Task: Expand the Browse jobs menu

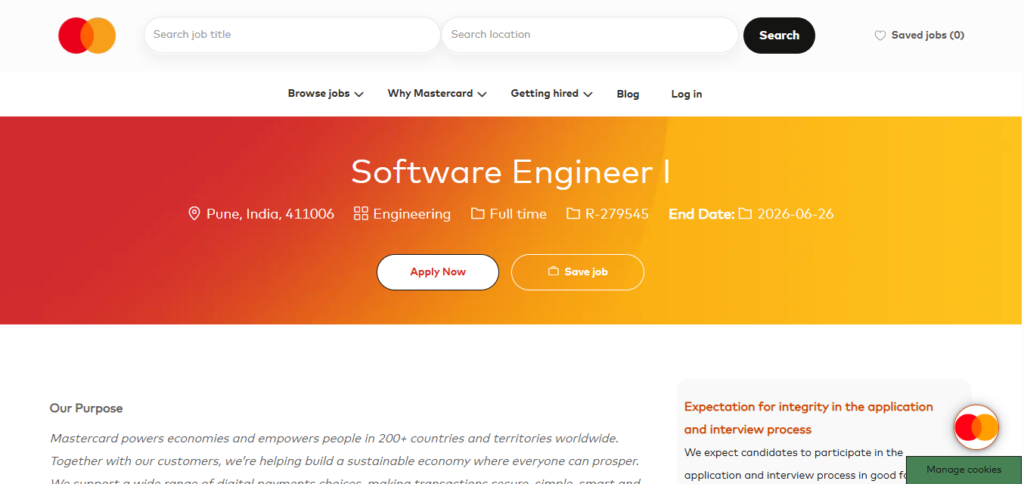Action: (x=325, y=93)
